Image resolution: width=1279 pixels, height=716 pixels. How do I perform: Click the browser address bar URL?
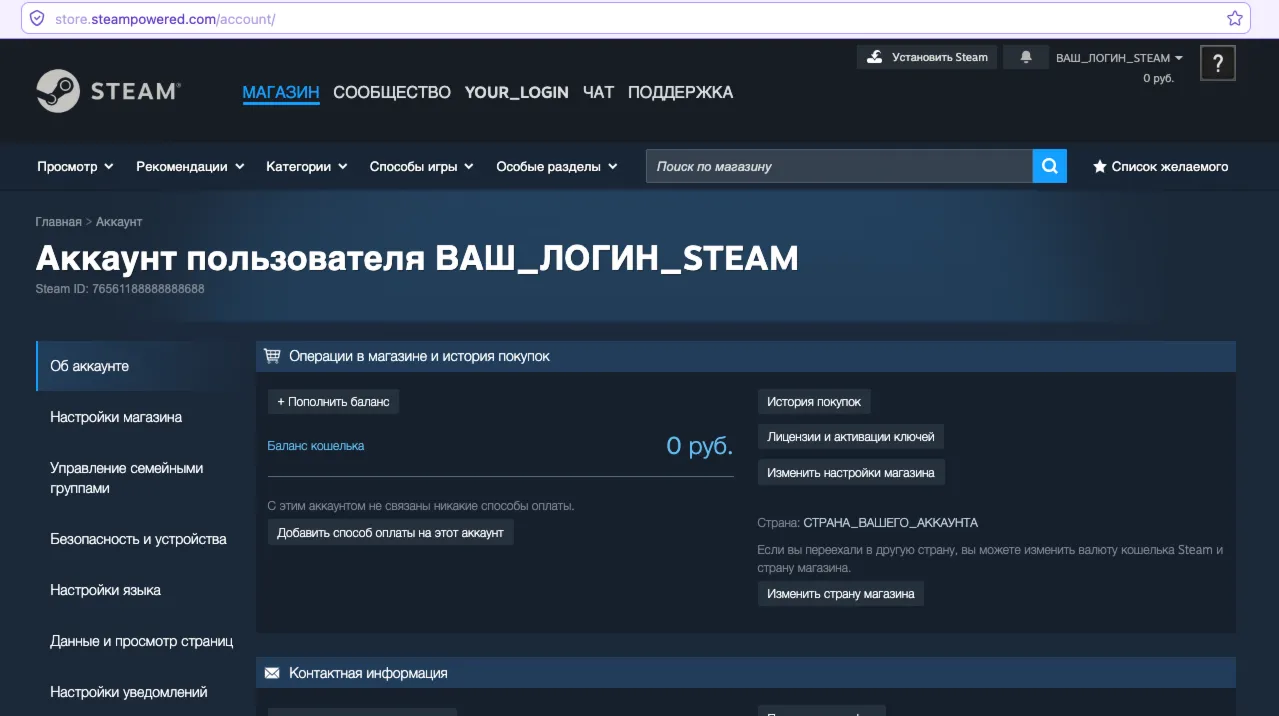click(165, 19)
